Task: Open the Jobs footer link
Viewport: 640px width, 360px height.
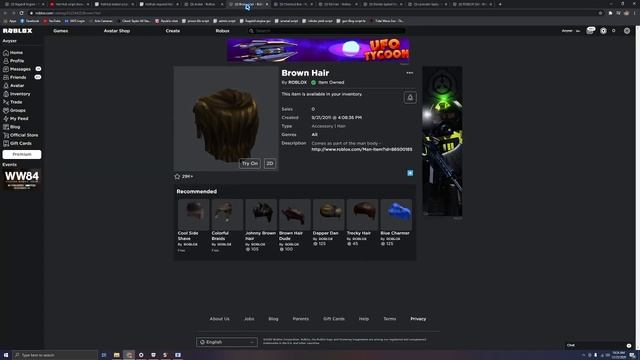Action: coord(249,319)
